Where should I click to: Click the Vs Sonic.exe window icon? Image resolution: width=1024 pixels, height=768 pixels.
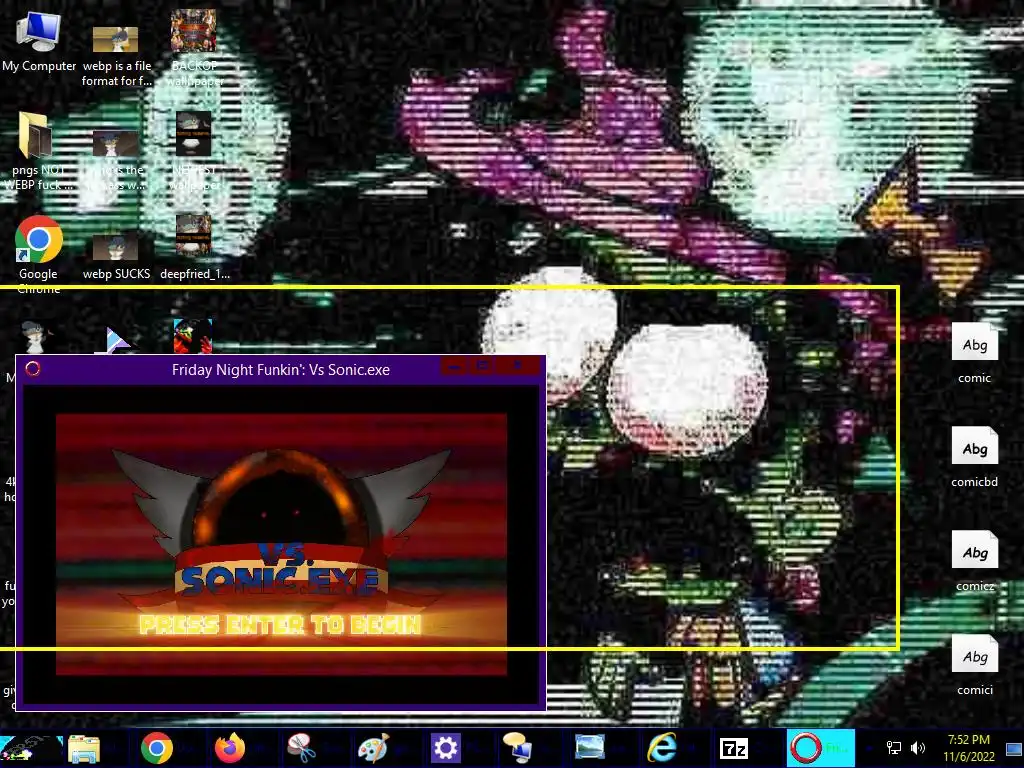pos(33,369)
